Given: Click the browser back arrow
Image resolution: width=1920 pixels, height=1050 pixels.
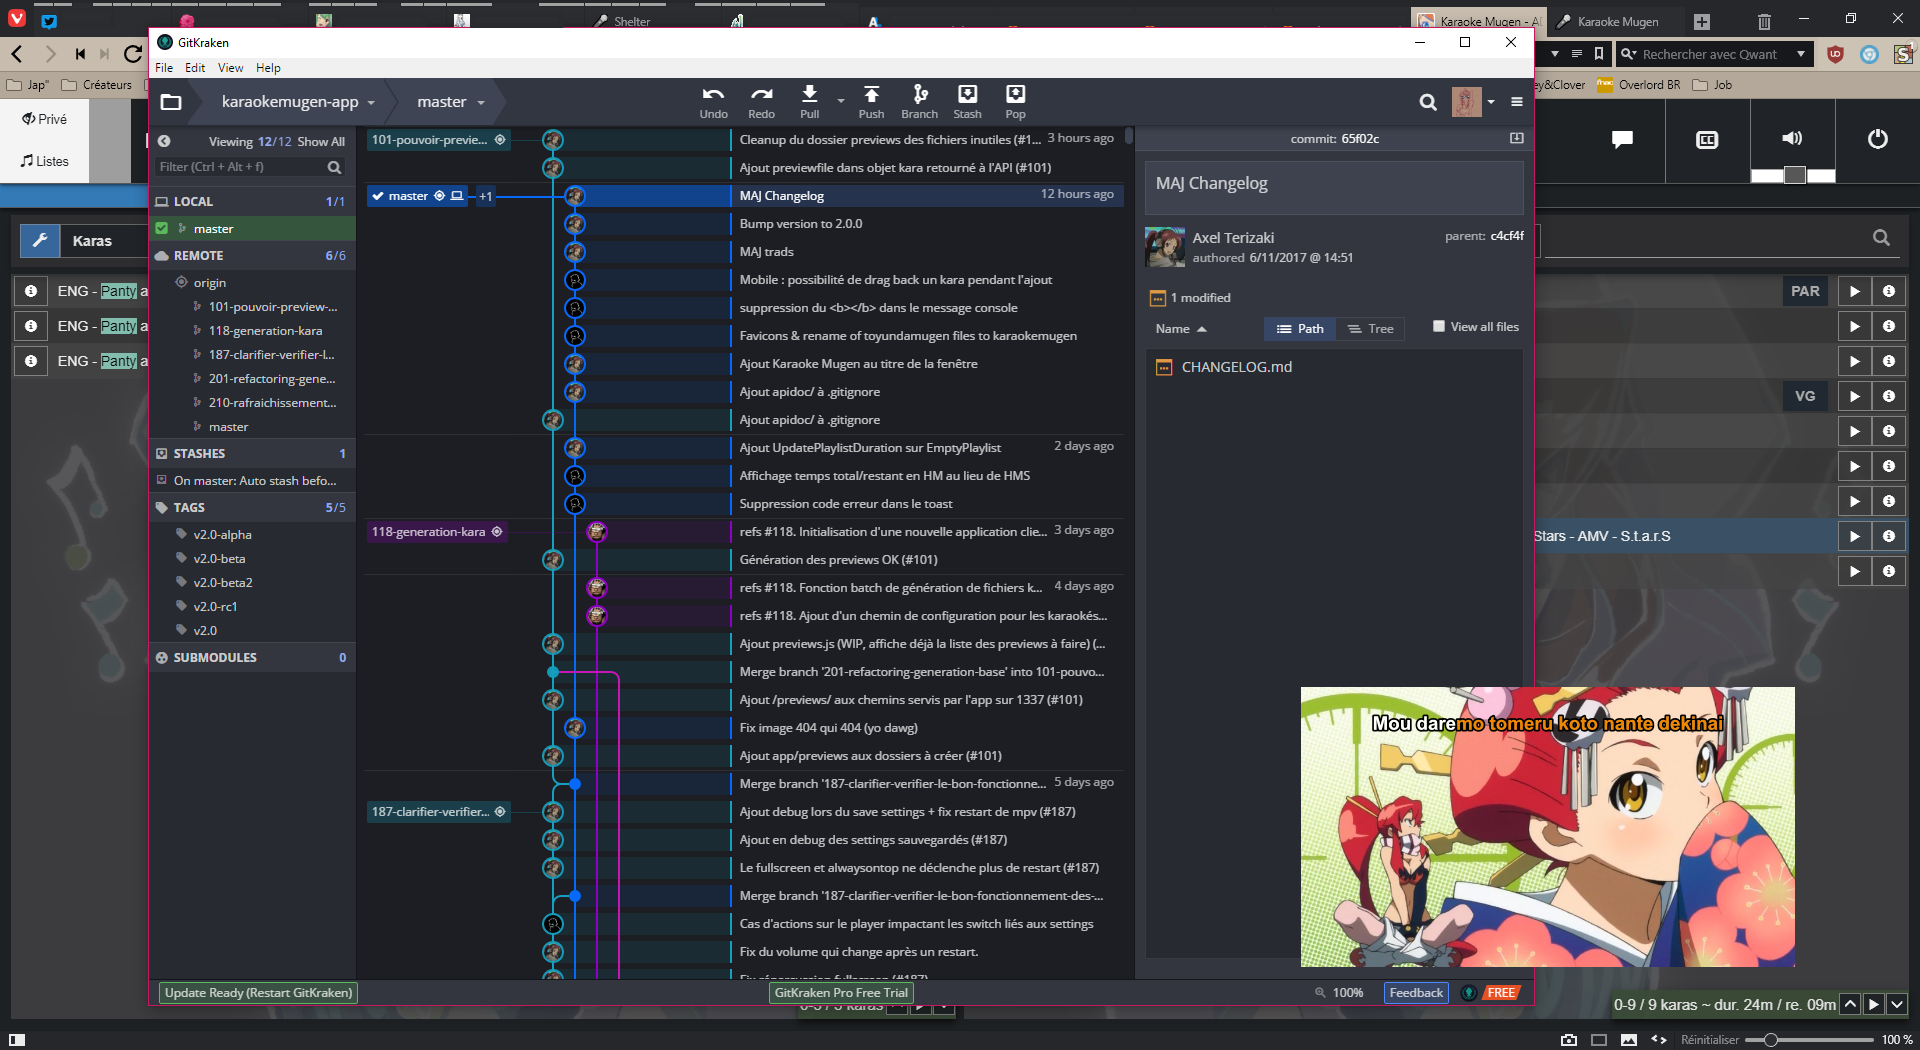Looking at the screenshot, I should [x=17, y=54].
